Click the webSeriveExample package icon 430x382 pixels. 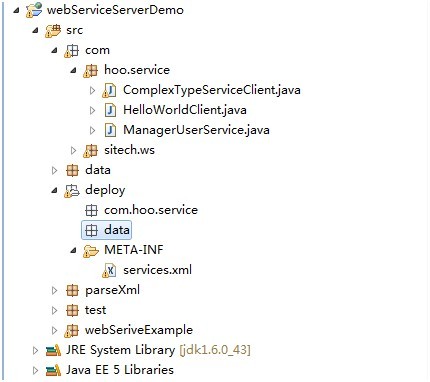pyautogui.click(x=72, y=330)
